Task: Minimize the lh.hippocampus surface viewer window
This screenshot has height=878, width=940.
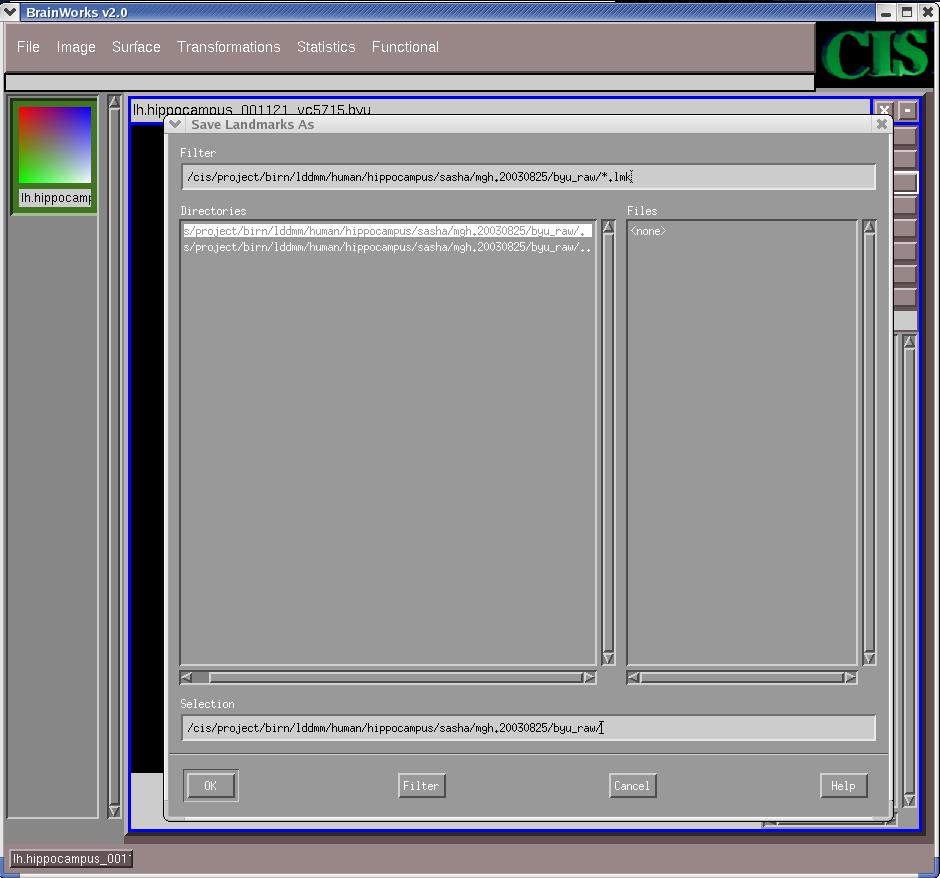Action: [x=908, y=110]
